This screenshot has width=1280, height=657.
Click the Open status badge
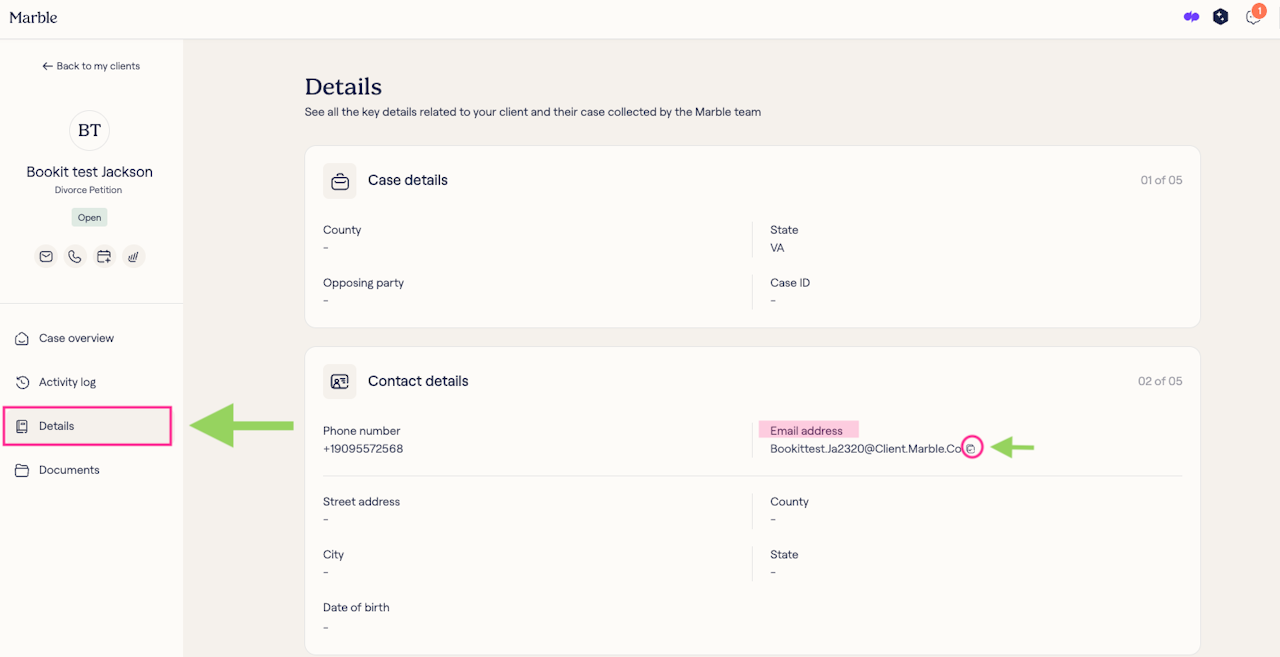[89, 217]
